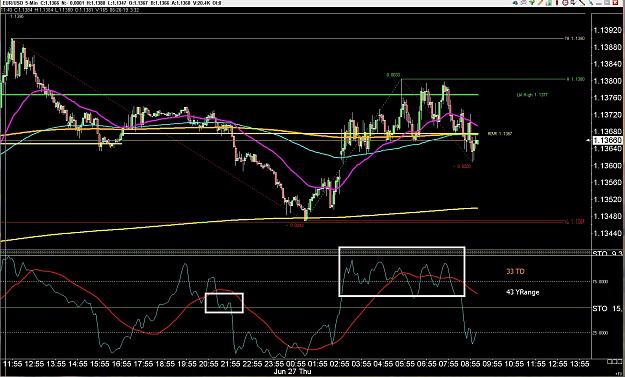
Task: Click the STO 9.3 indicator label
Action: click(607, 254)
